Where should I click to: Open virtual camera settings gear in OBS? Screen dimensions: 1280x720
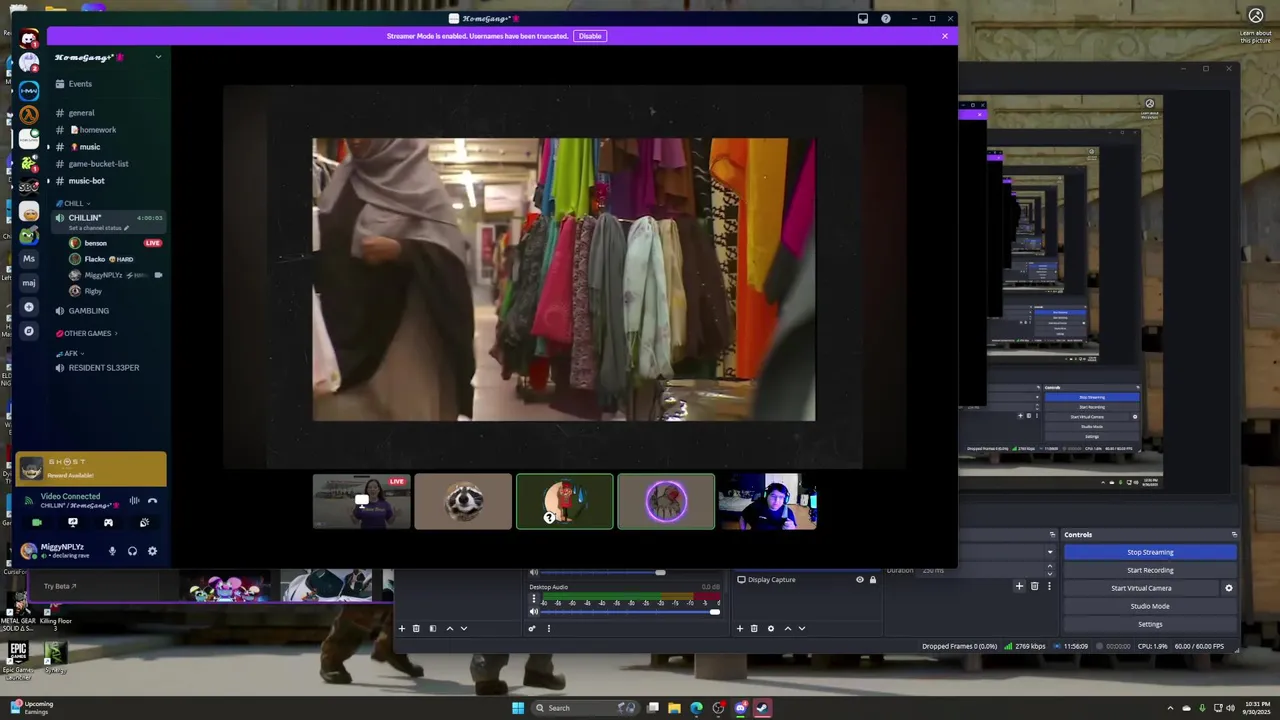(1229, 588)
